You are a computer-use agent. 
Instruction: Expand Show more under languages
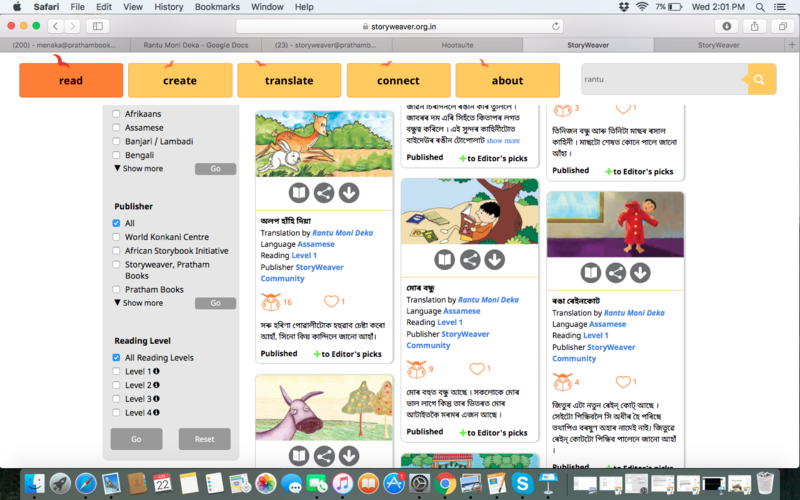138,168
